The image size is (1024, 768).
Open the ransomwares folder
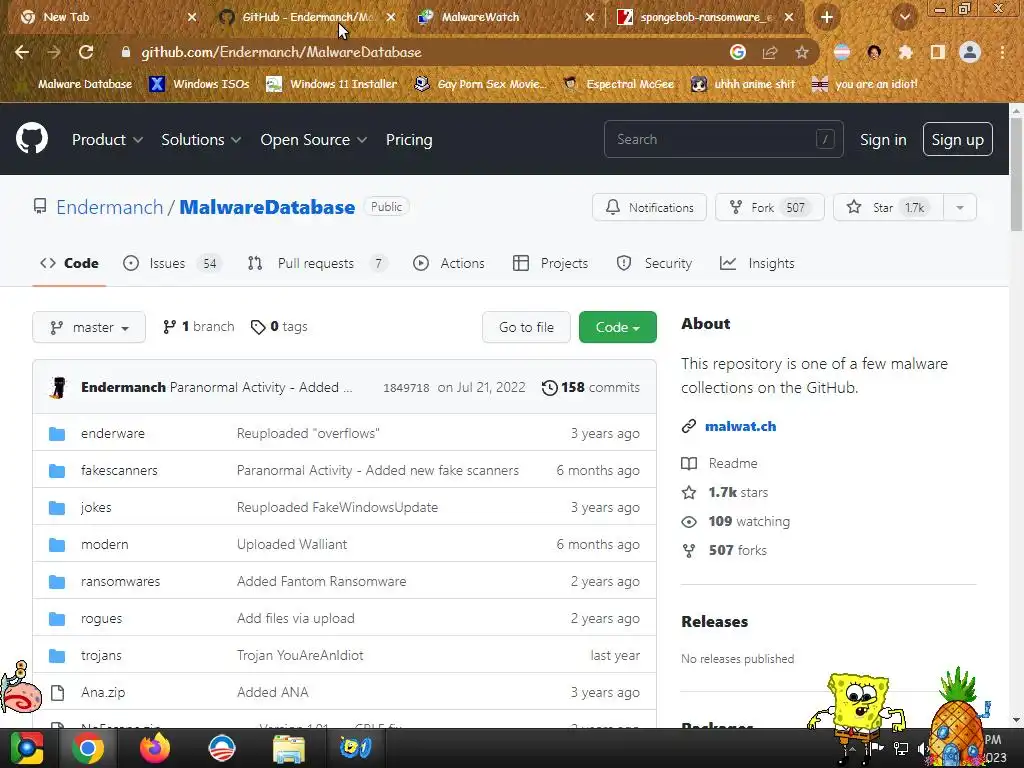(x=121, y=581)
